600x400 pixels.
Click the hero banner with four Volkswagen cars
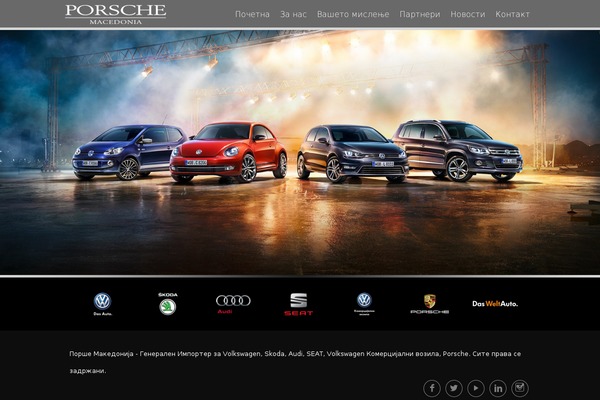click(300, 152)
